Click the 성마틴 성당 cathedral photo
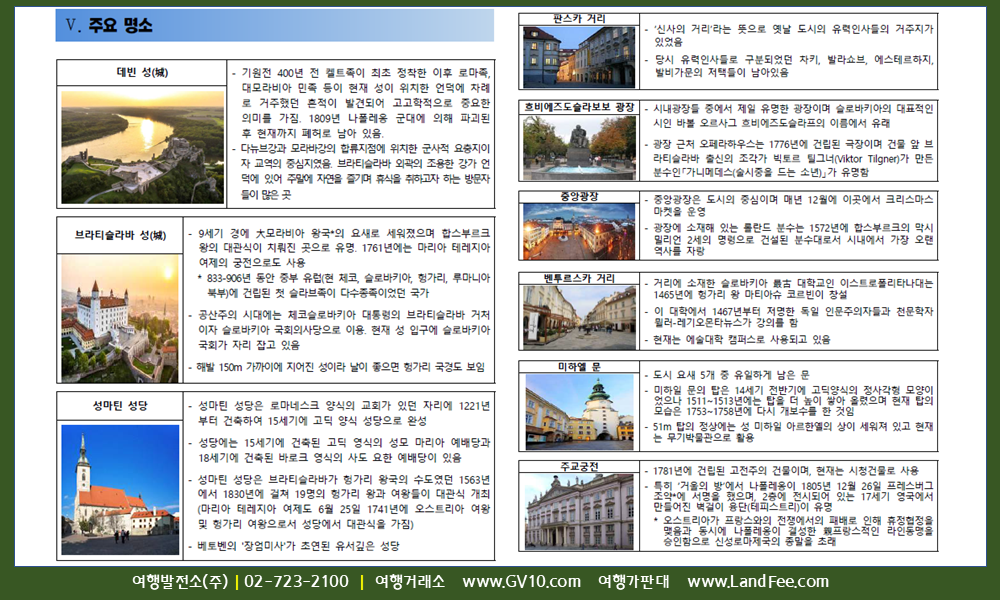The width and height of the screenshot is (1000, 600). (120, 490)
